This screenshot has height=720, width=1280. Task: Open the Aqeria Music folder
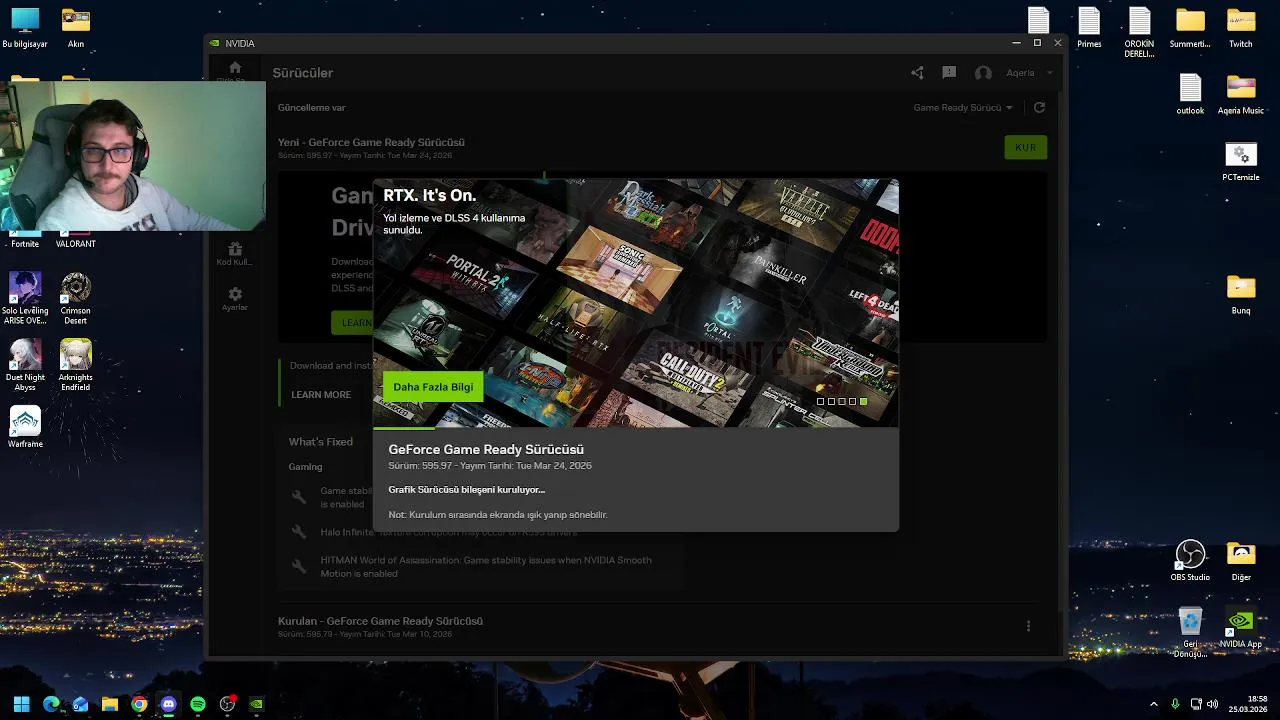(1241, 95)
